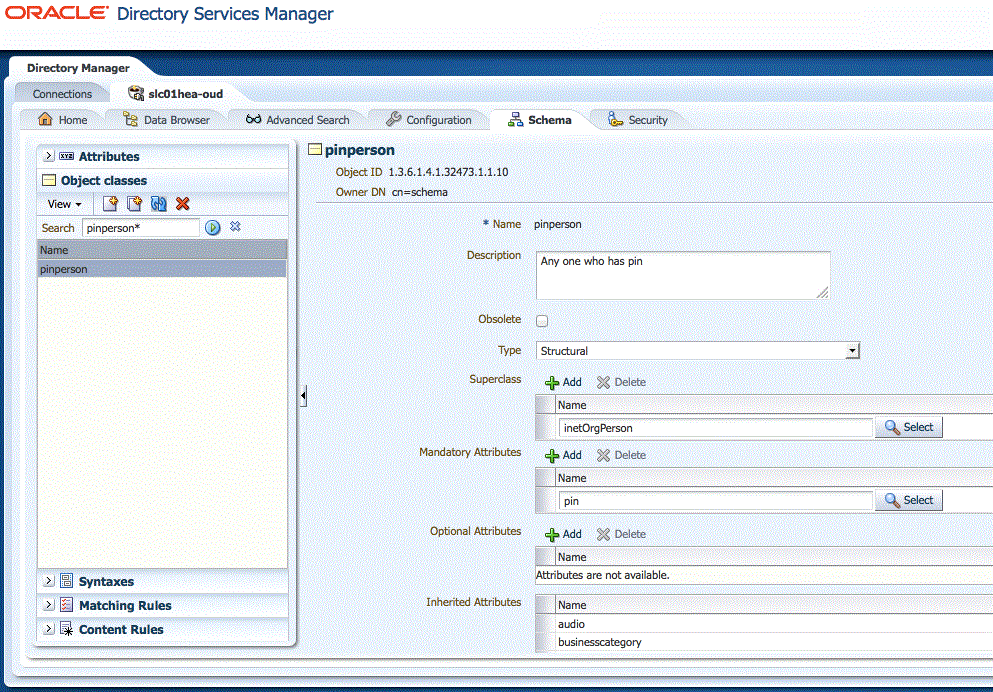Click the Matching Rules panel icon

point(66,605)
